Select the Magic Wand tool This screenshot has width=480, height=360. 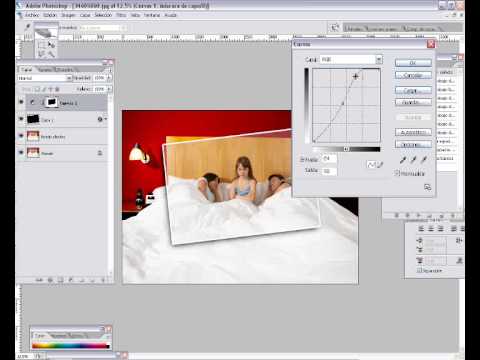(x=51, y=54)
